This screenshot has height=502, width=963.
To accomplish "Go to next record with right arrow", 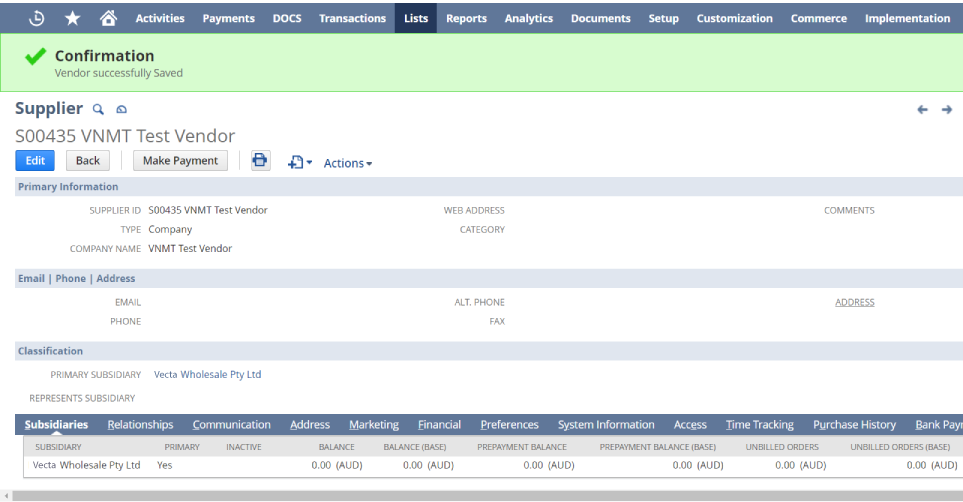I will pos(947,109).
